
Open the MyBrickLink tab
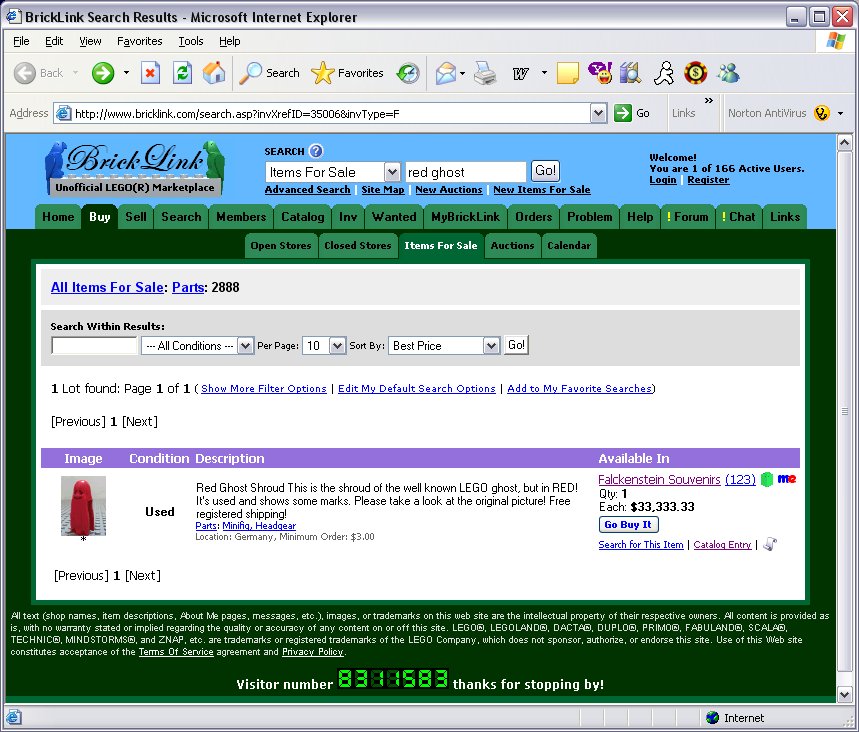tap(465, 216)
